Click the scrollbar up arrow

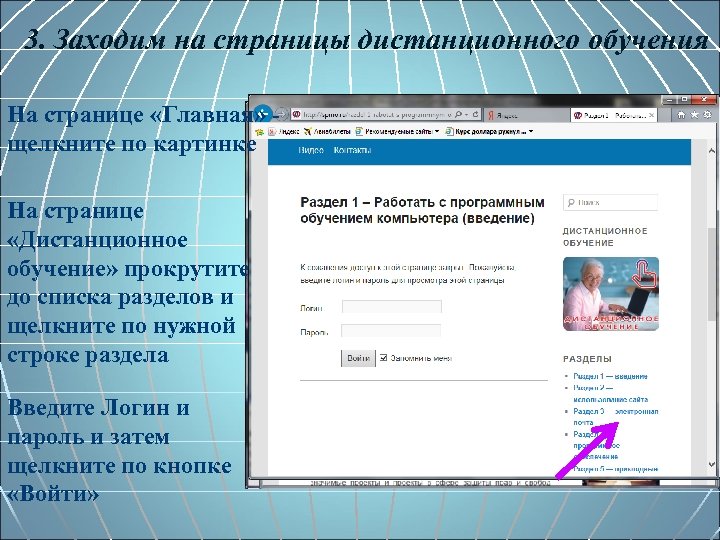coord(711,150)
